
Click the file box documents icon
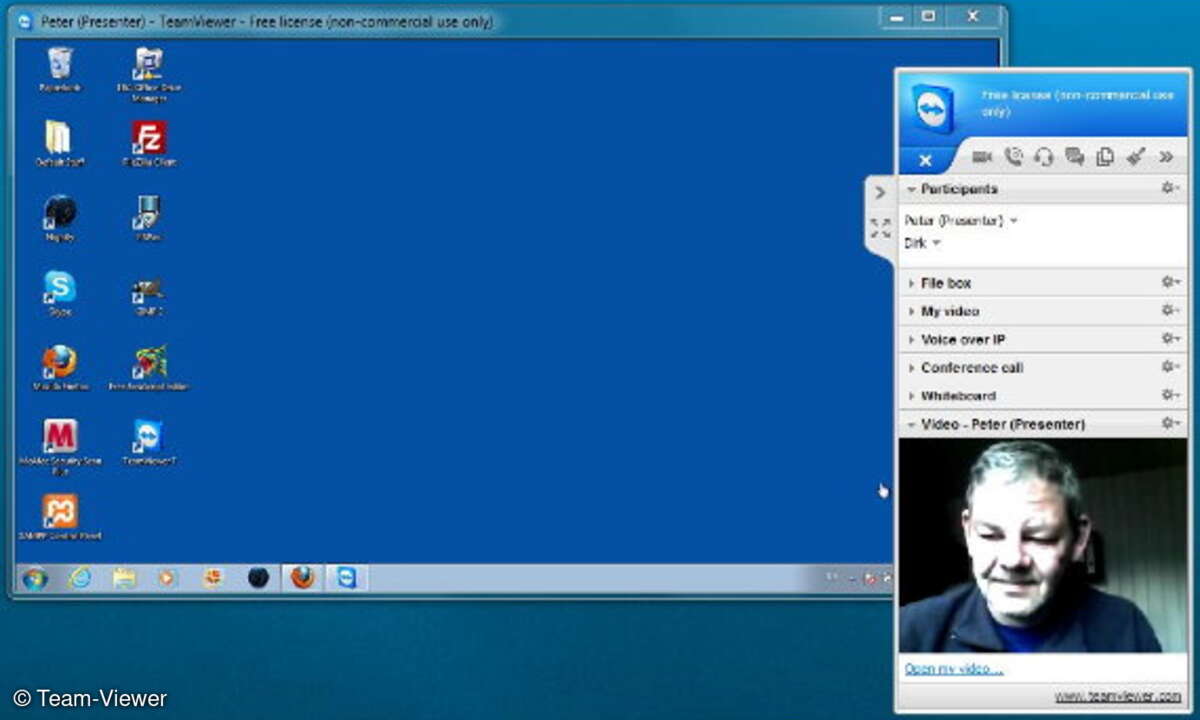pos(1105,157)
